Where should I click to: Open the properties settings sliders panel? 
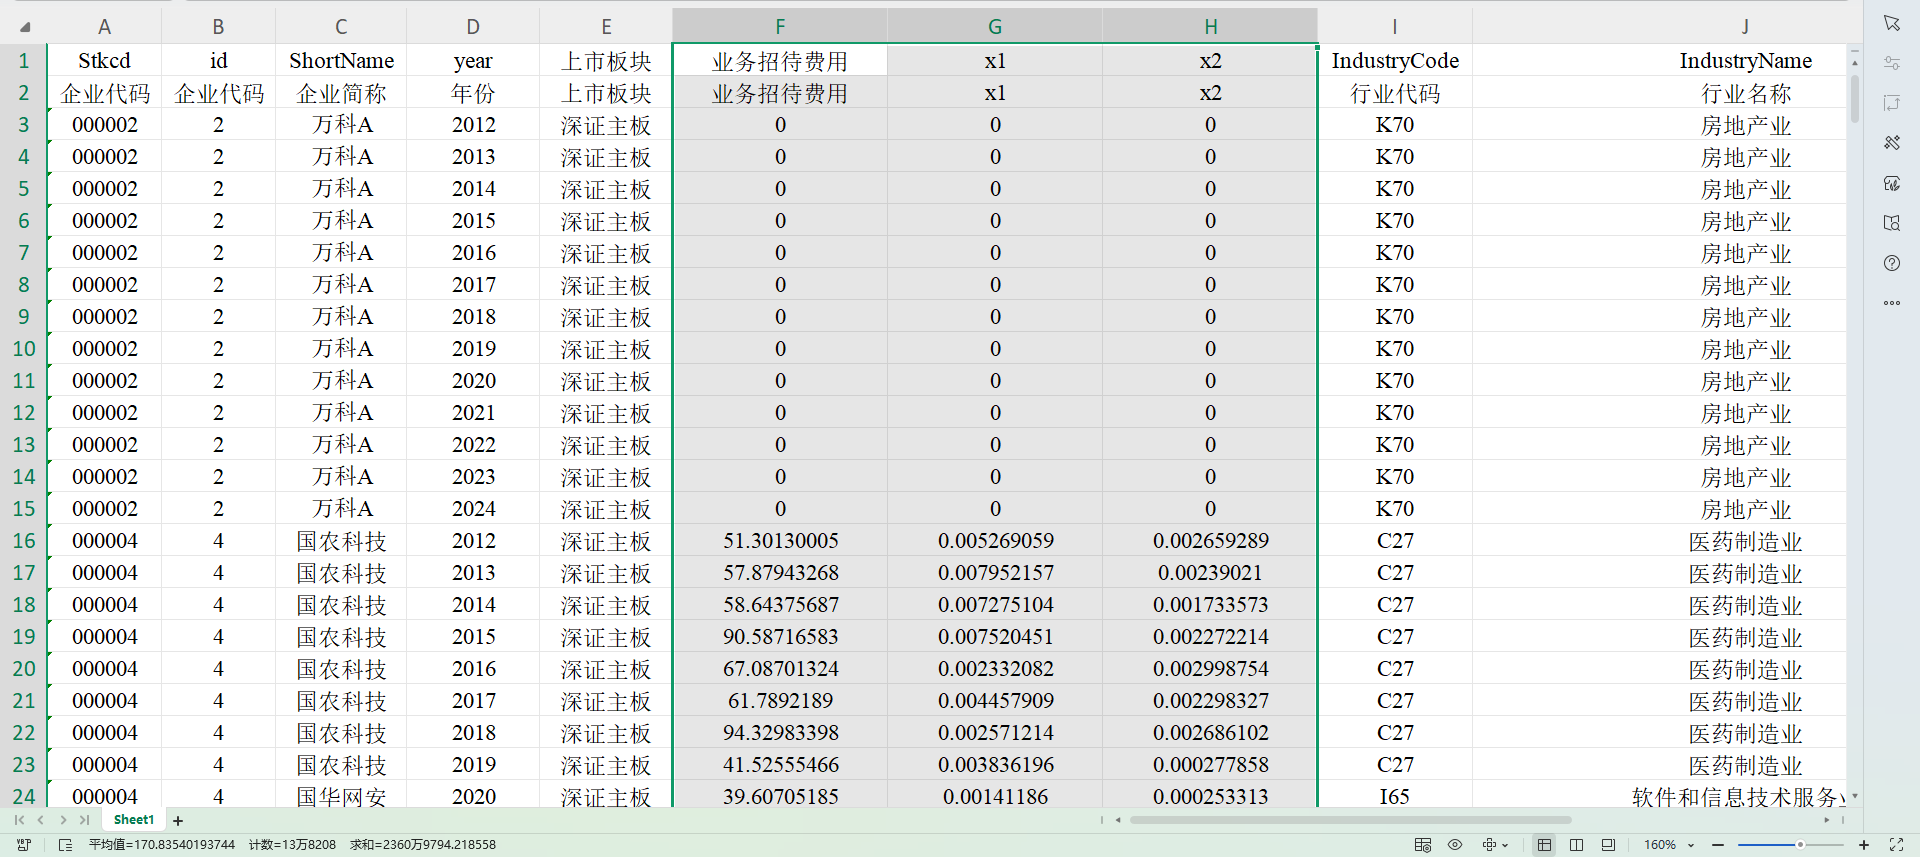[1891, 63]
